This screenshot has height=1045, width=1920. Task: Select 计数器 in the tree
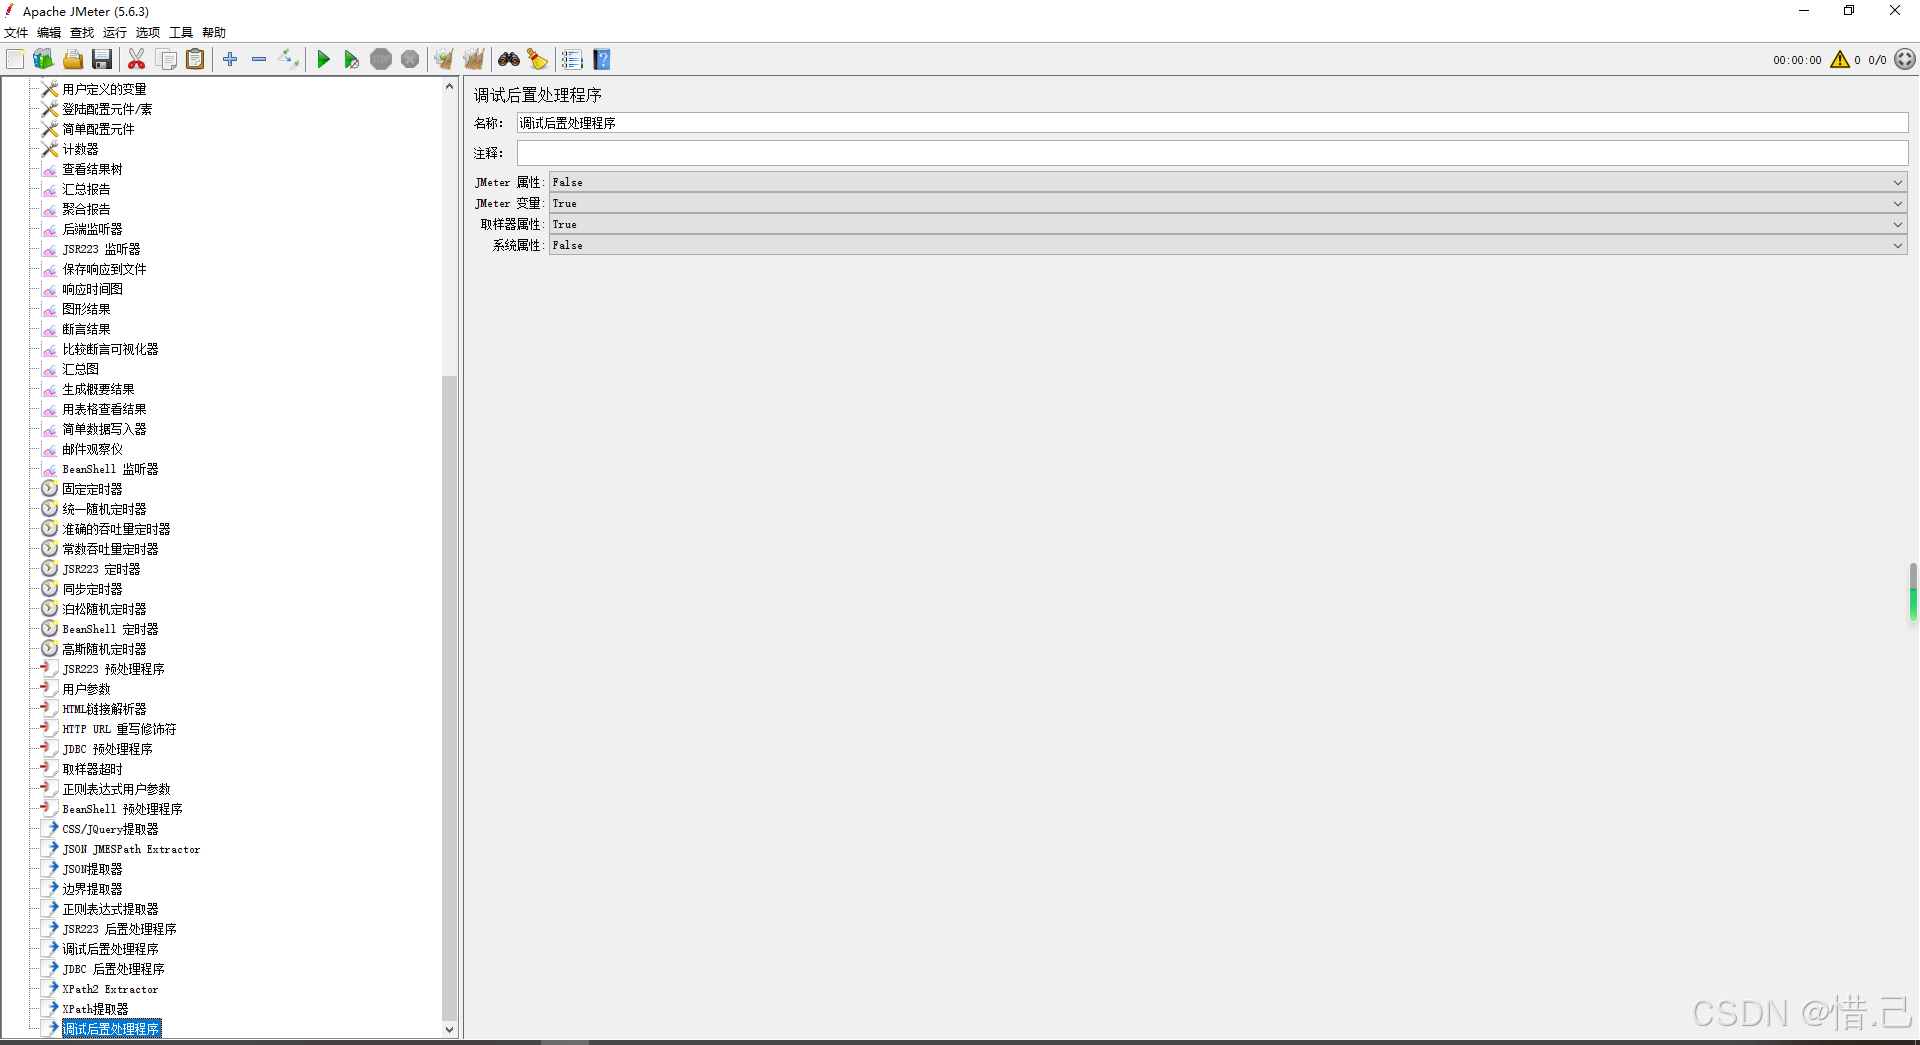pos(80,149)
